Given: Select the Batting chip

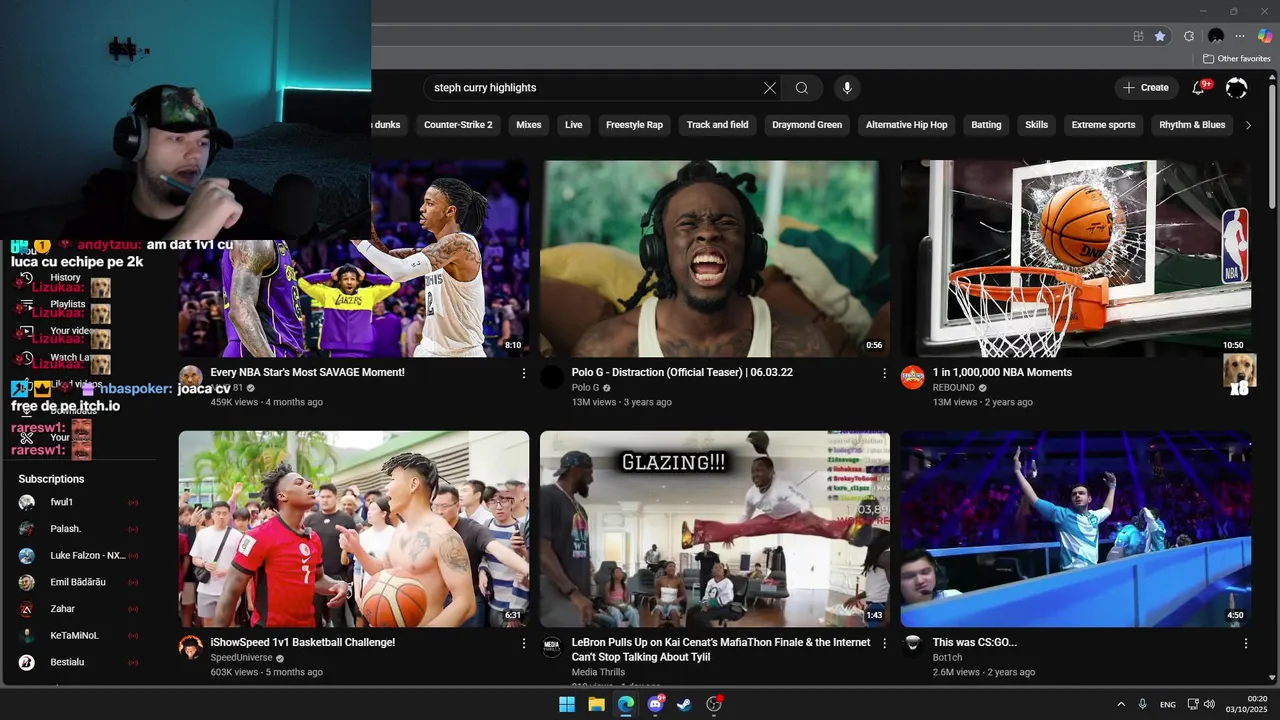Looking at the screenshot, I should 986,125.
